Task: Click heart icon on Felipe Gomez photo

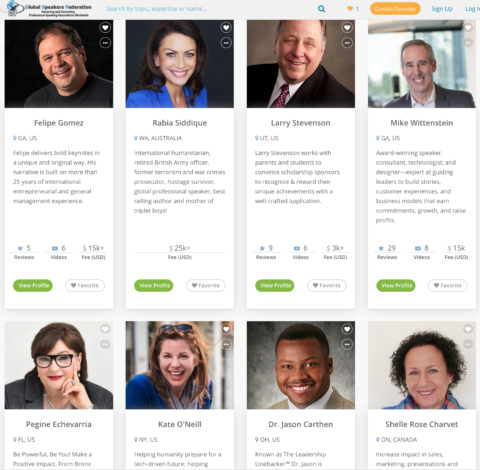Action: click(x=105, y=28)
